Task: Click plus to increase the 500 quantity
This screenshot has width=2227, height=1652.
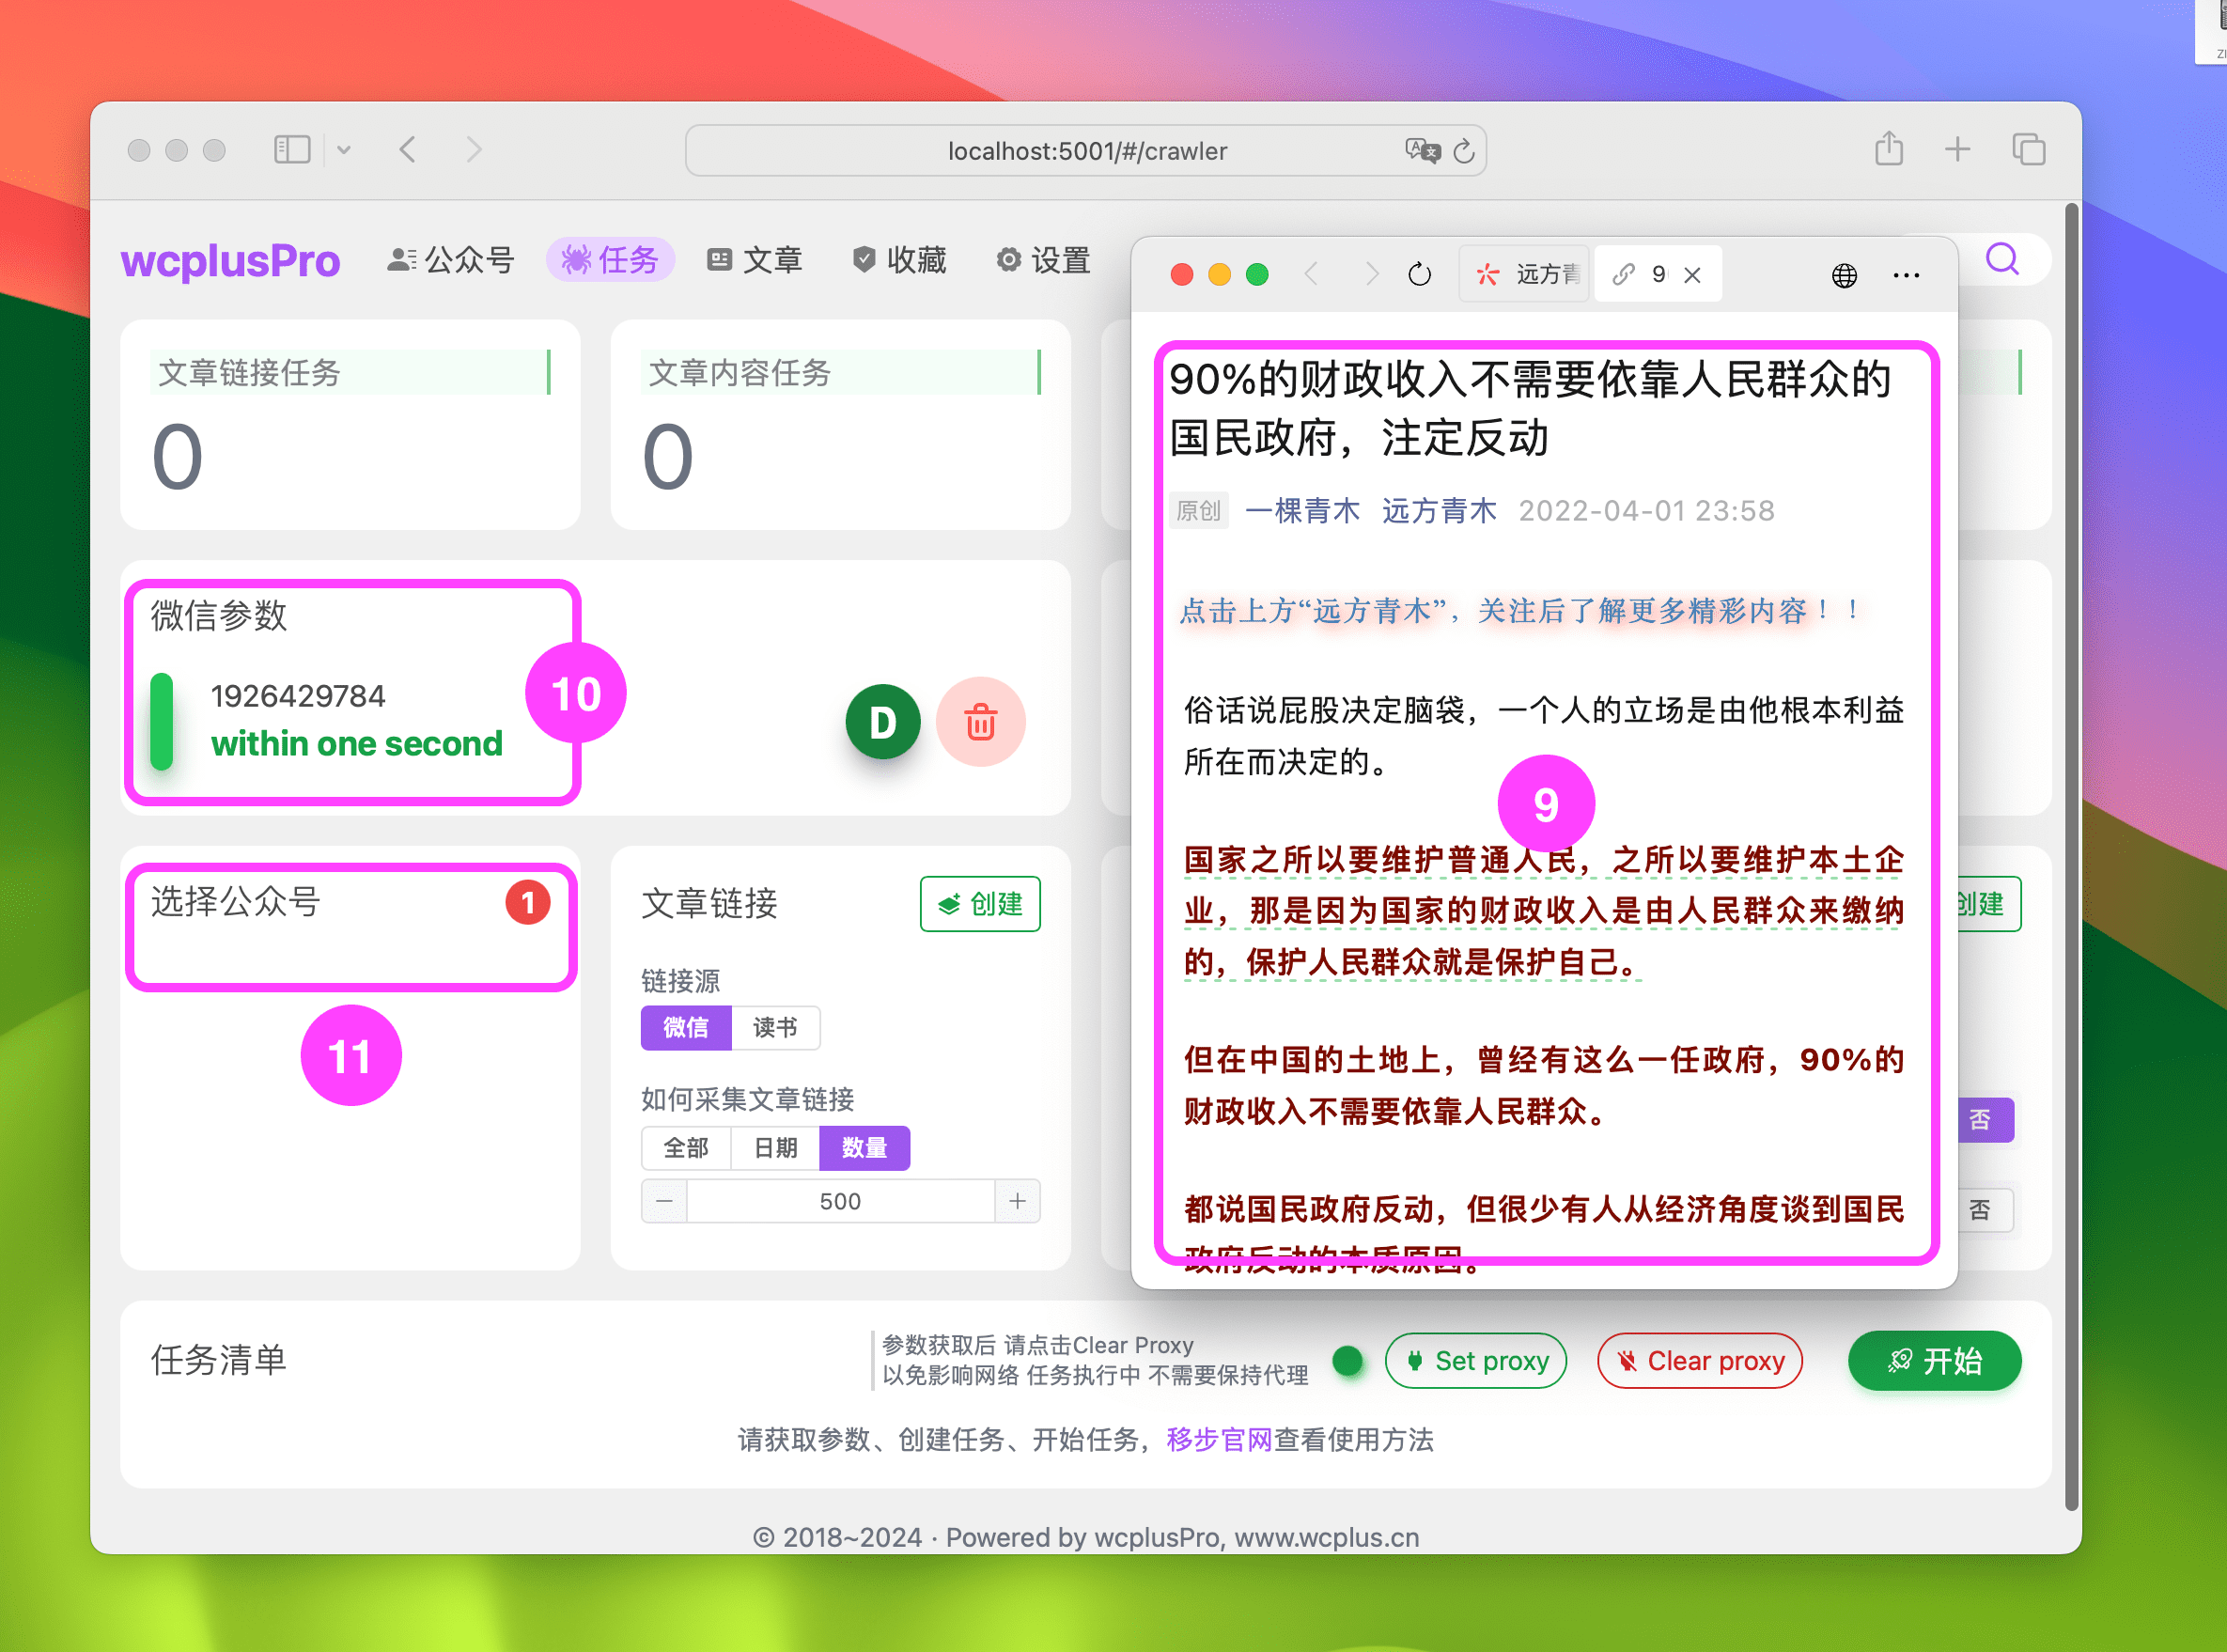Action: click(x=1017, y=1201)
